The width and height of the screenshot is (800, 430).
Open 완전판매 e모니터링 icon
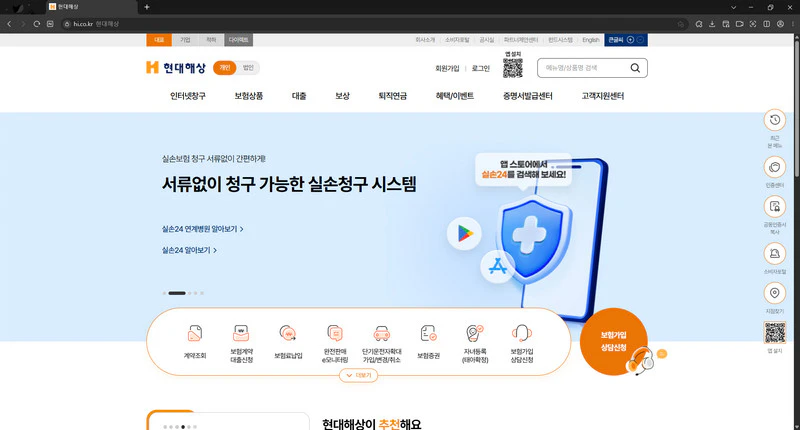coord(335,334)
